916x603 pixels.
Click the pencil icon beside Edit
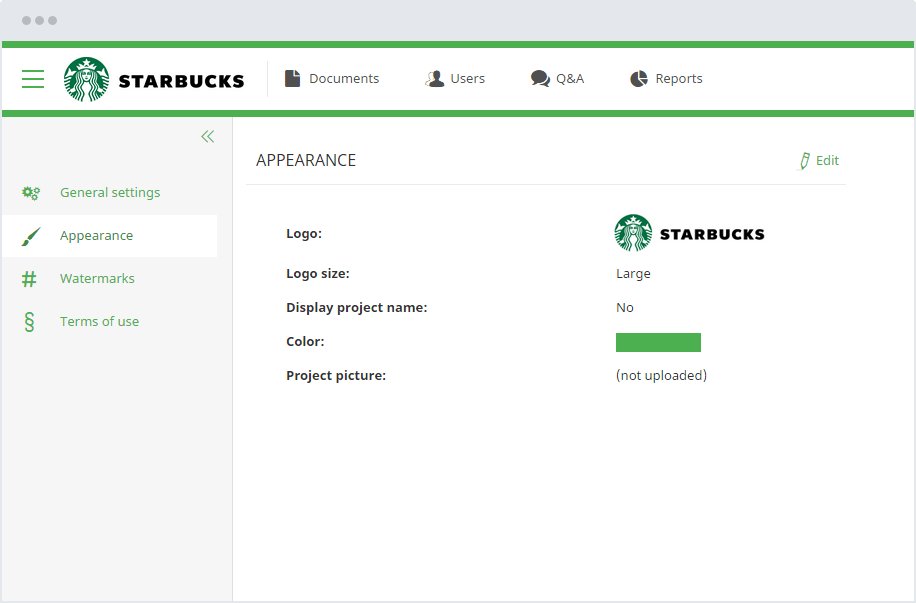804,161
